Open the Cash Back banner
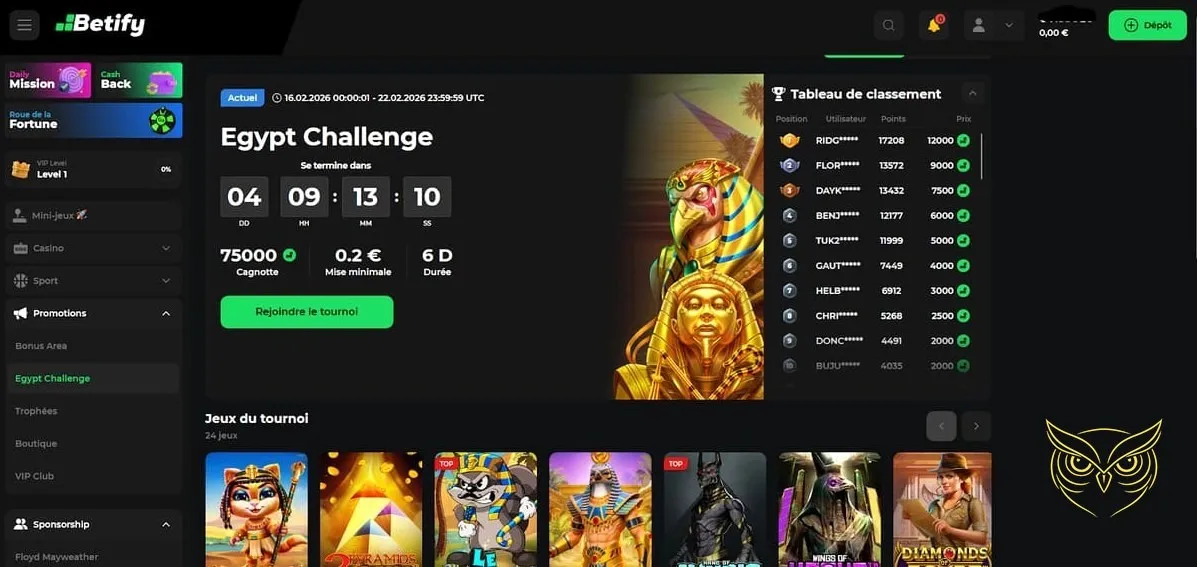This screenshot has width=1197, height=567. pyautogui.click(x=139, y=80)
